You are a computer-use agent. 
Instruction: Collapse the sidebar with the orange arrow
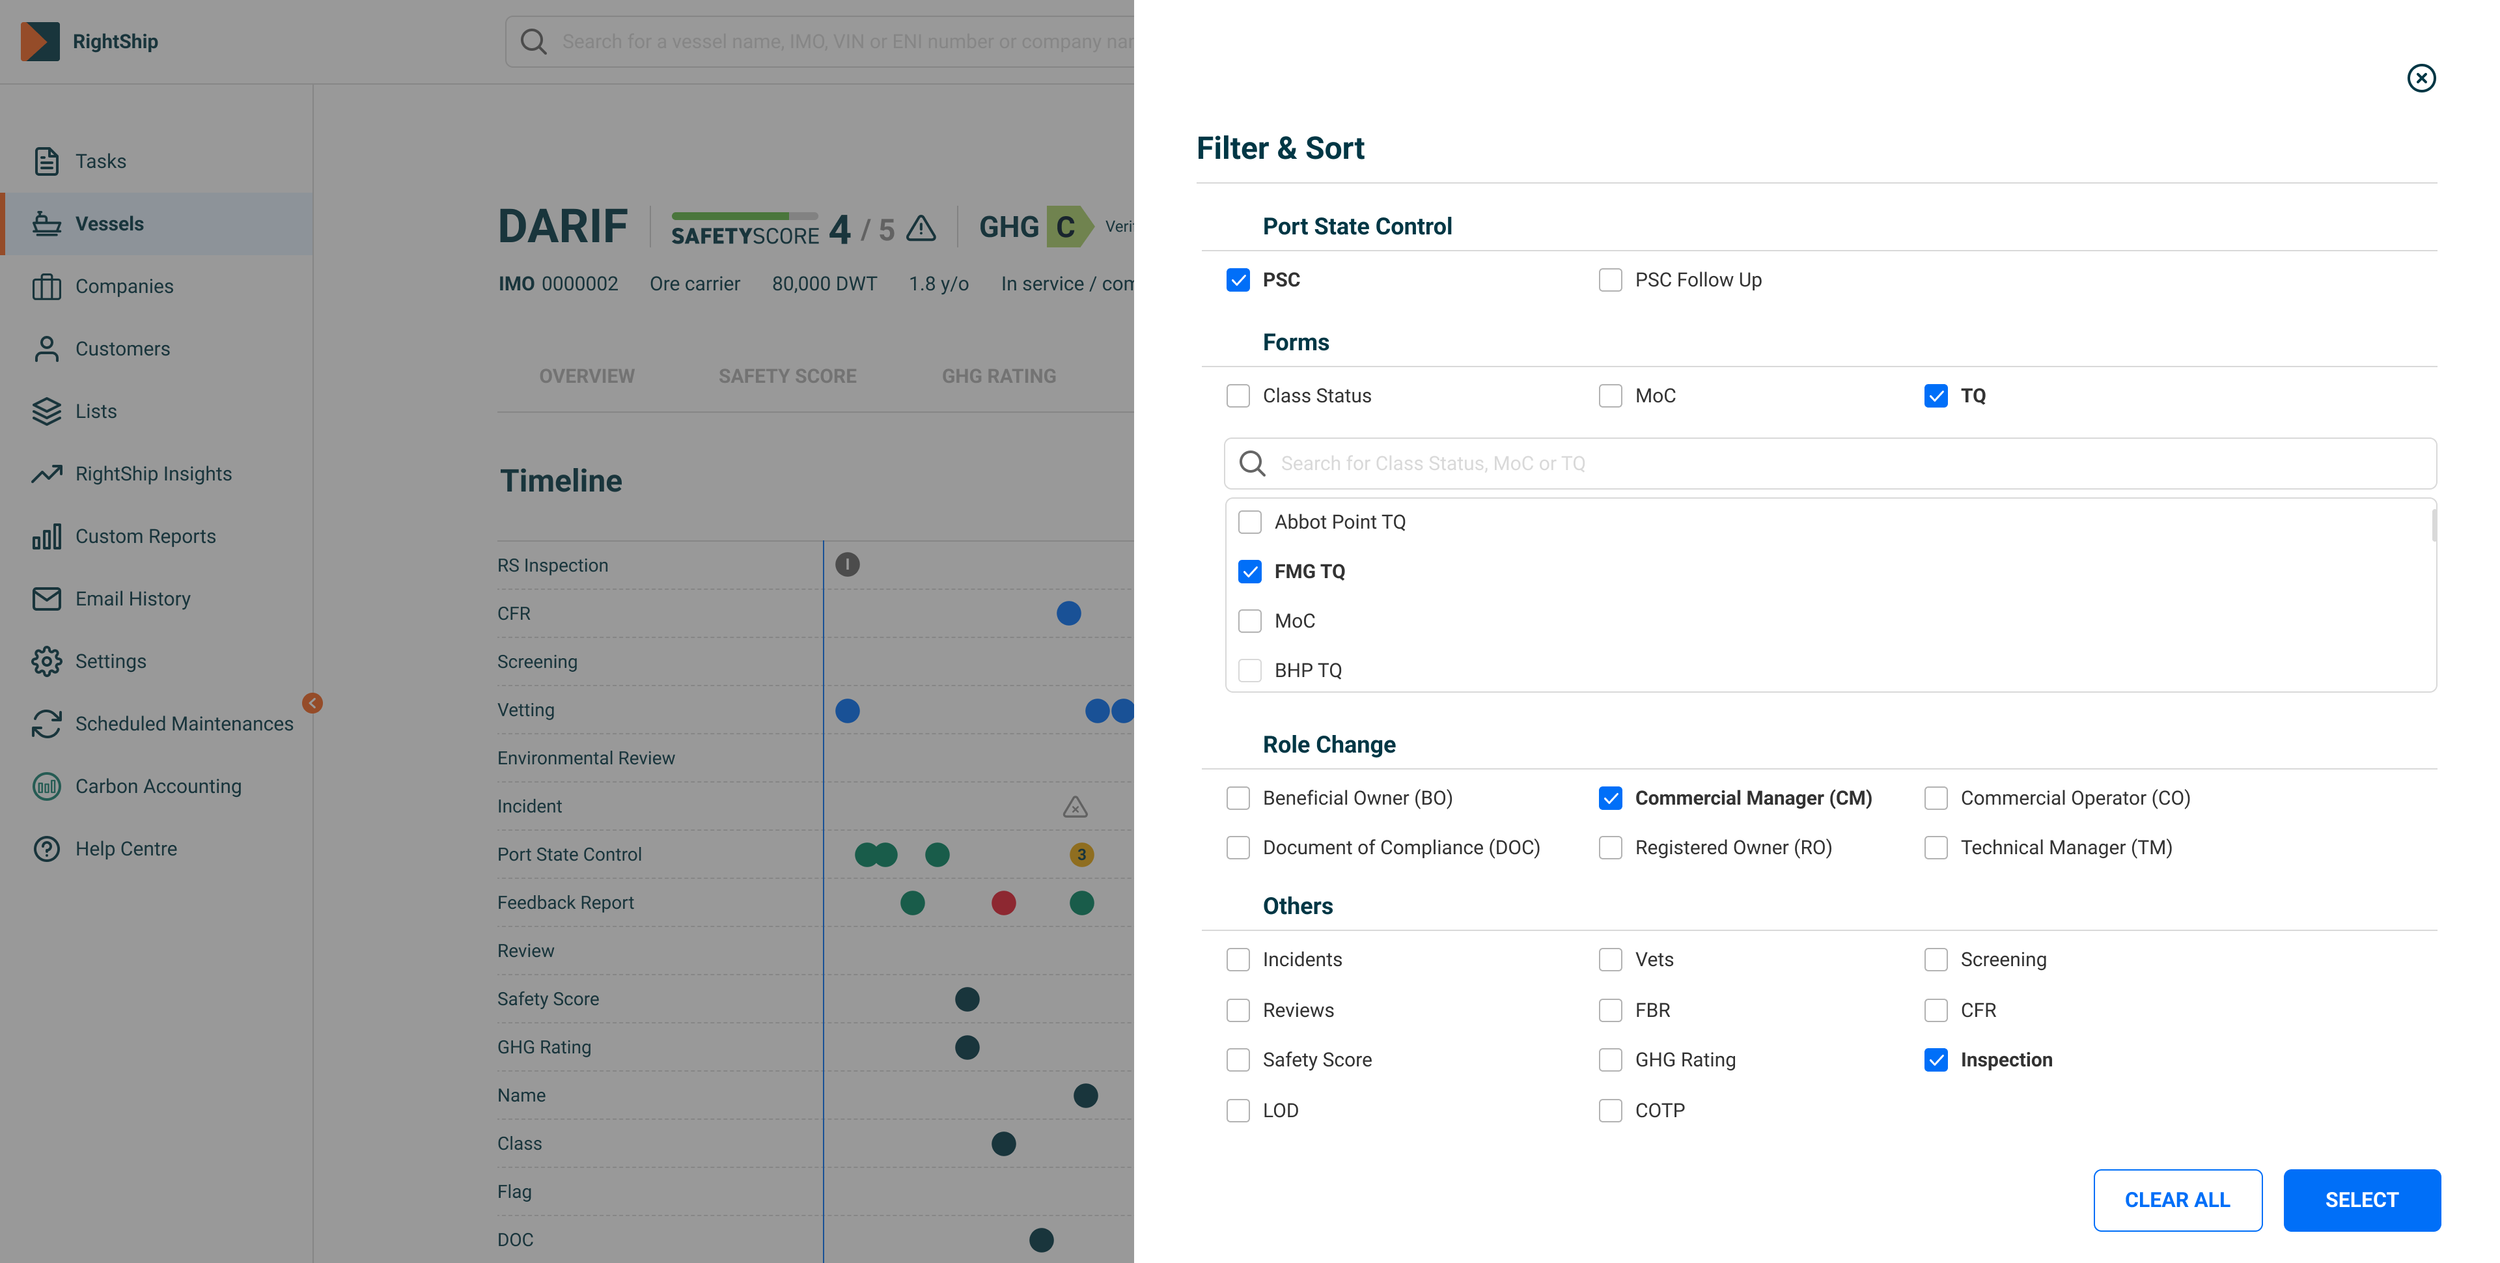pos(312,703)
